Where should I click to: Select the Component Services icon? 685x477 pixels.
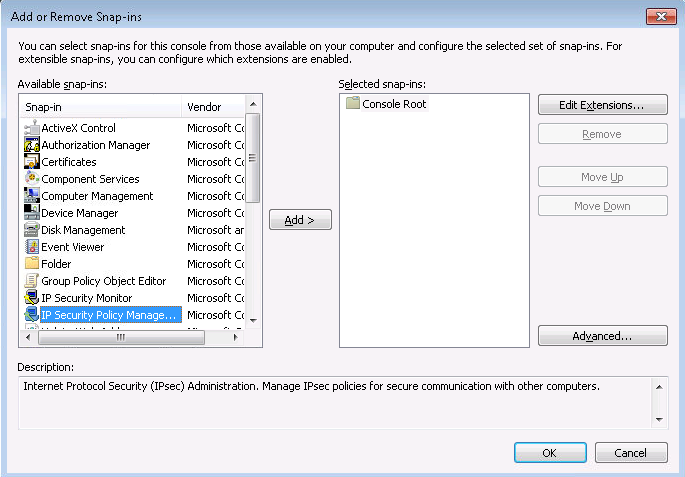pos(32,179)
